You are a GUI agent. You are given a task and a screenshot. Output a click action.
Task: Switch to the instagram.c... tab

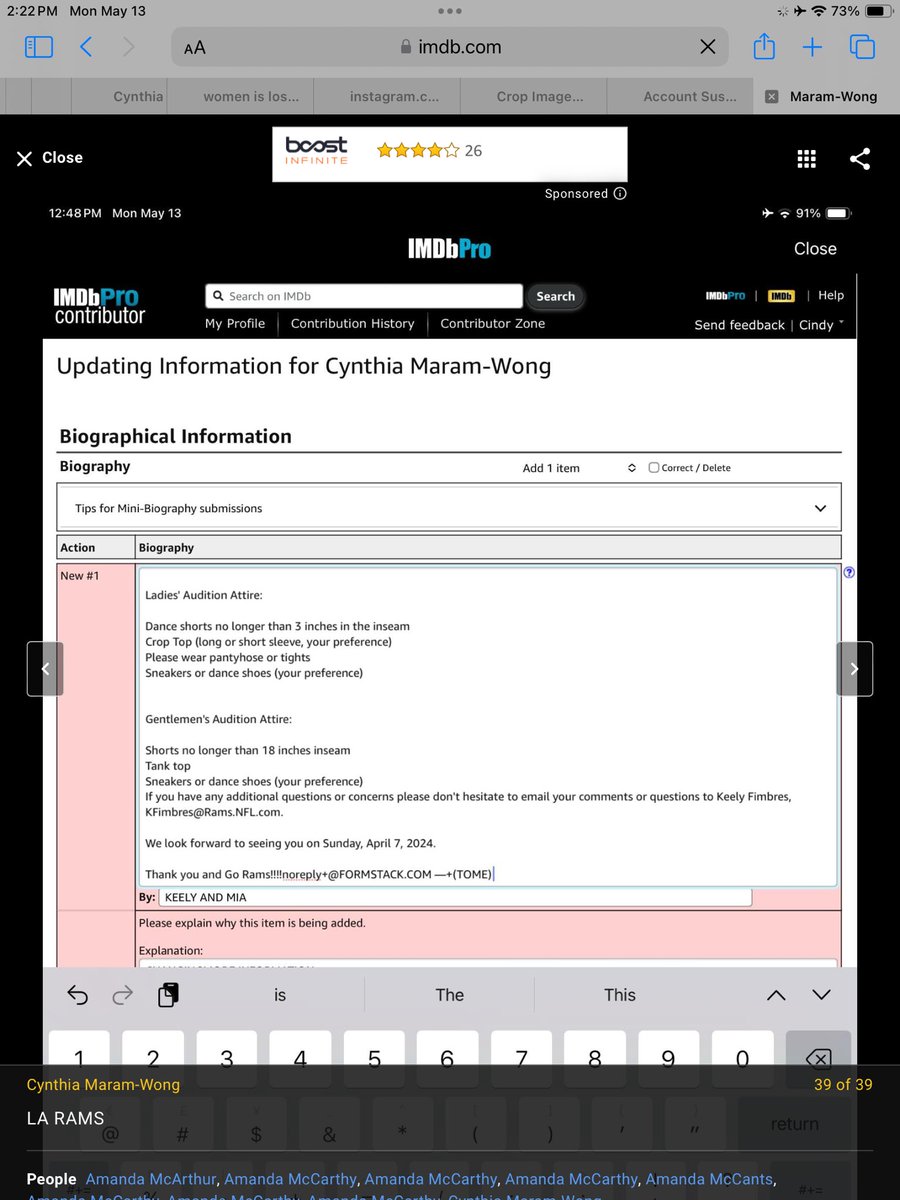[387, 97]
